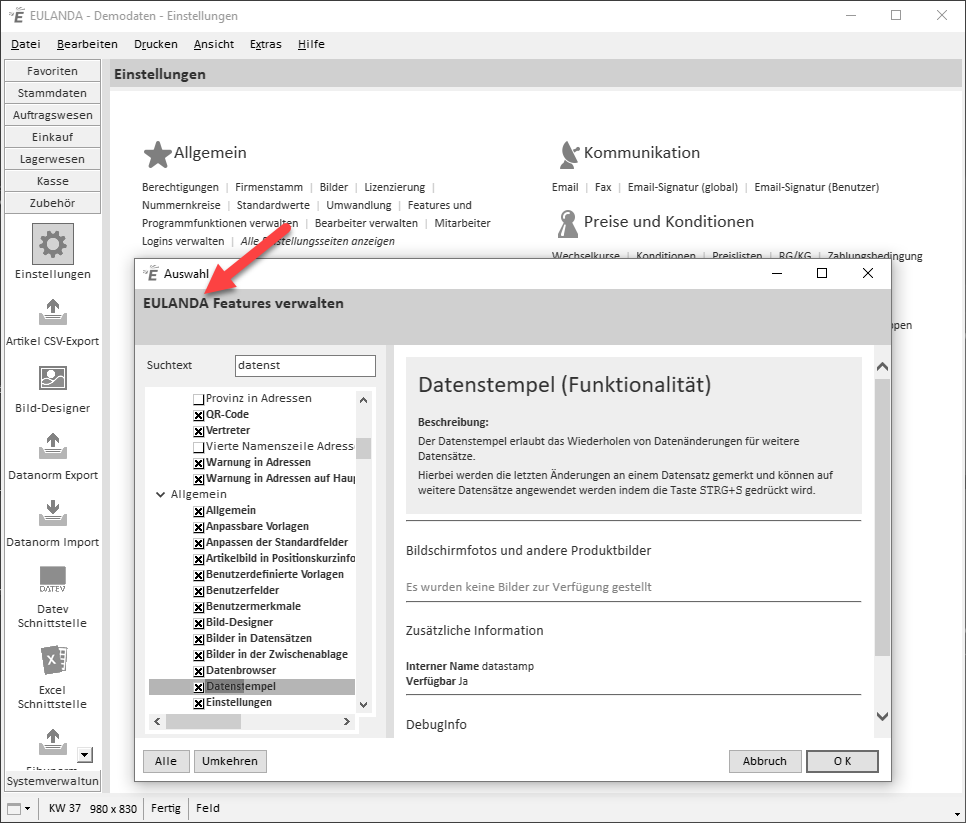Enable the Provinz in Adressen checkbox
Viewport: 966px width, 823px height.
198,399
